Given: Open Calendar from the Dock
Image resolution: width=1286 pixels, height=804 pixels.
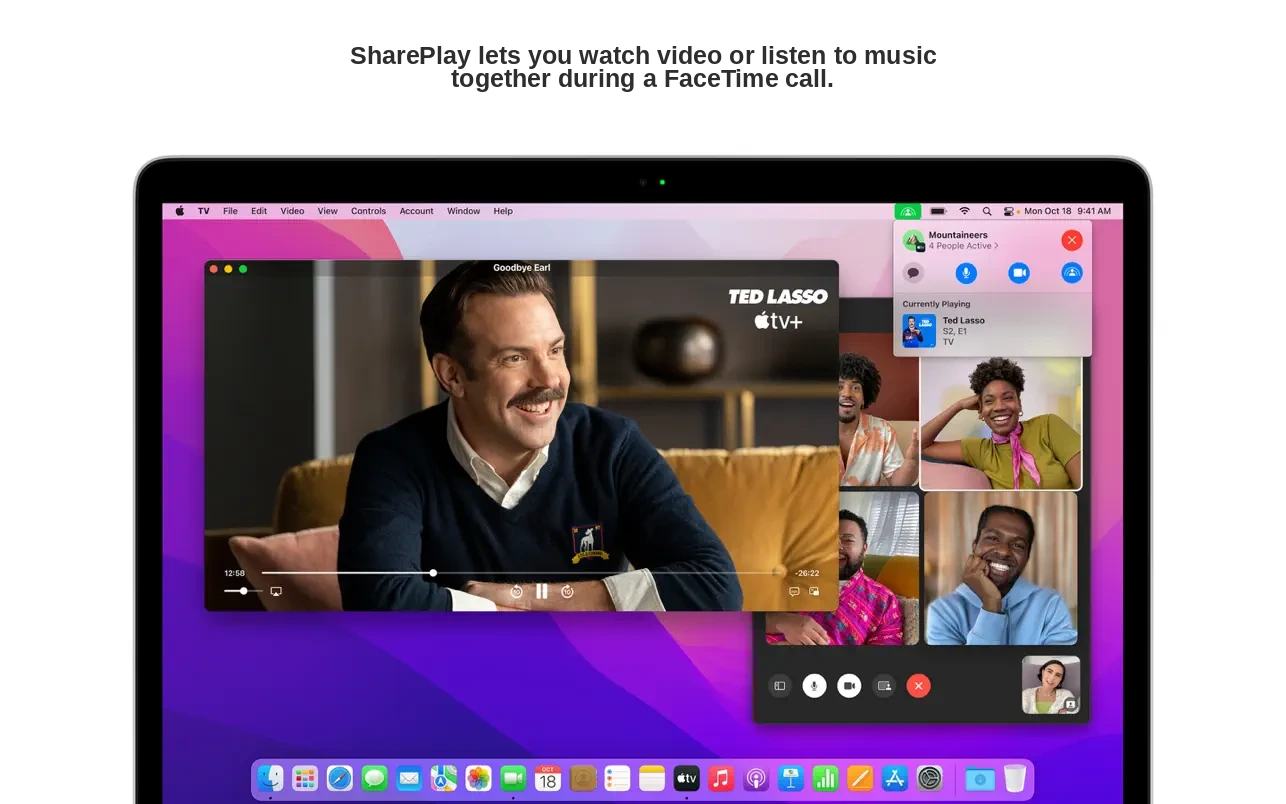Looking at the screenshot, I should tap(548, 778).
